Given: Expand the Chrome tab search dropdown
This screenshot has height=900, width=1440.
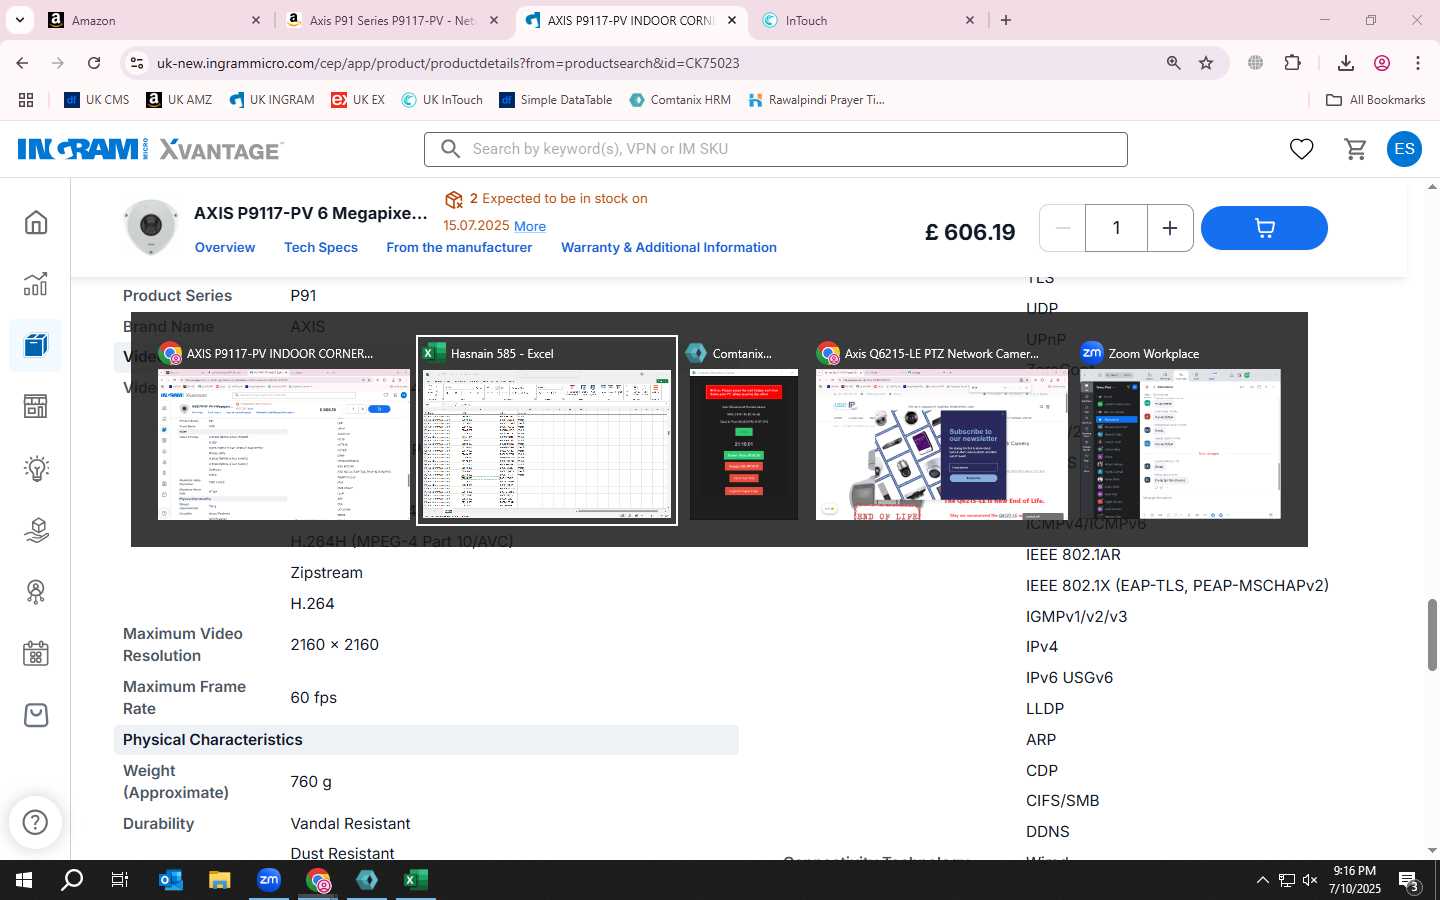Looking at the screenshot, I should pyautogui.click(x=19, y=20).
